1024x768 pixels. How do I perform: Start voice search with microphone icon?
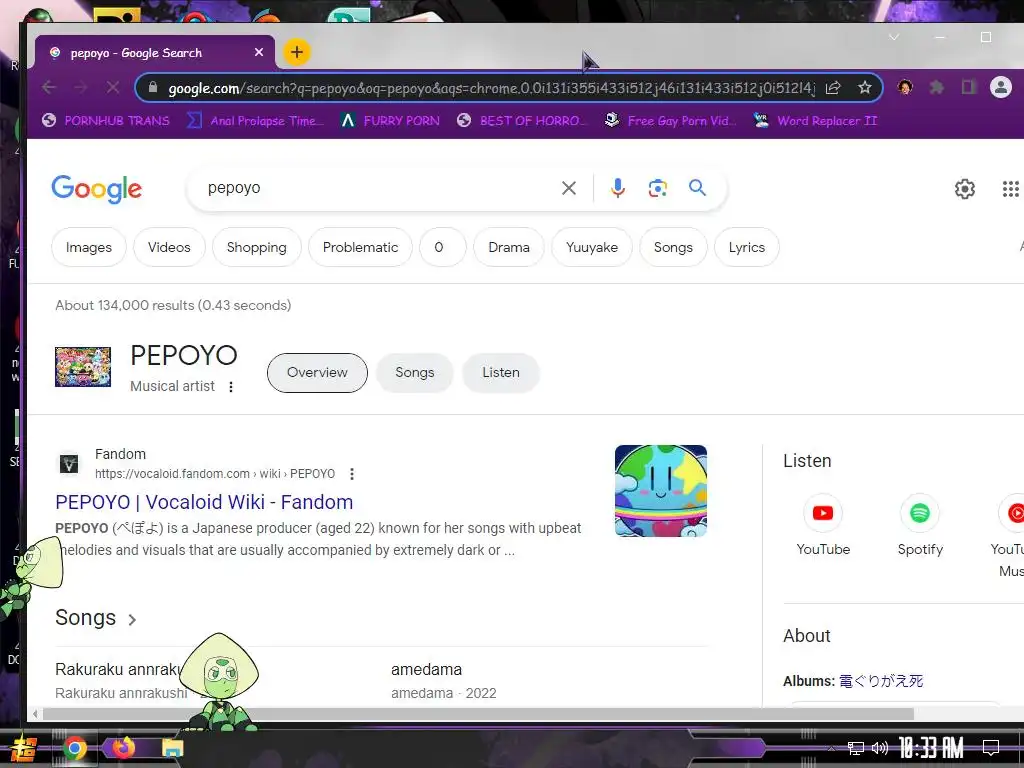(618, 188)
